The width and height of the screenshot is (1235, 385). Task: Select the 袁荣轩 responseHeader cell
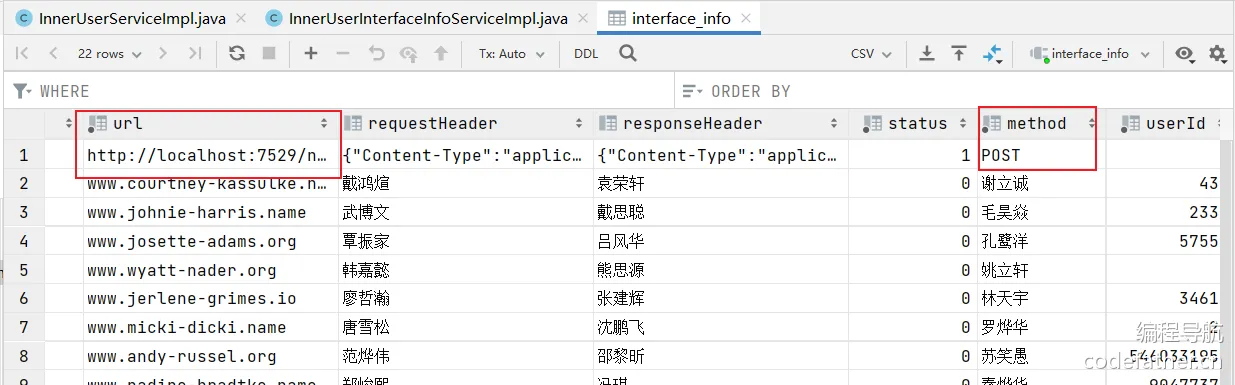tap(719, 184)
